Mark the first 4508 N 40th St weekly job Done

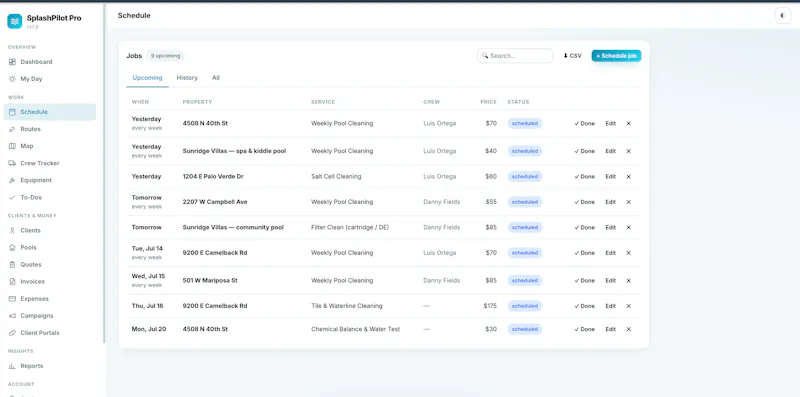click(585, 123)
